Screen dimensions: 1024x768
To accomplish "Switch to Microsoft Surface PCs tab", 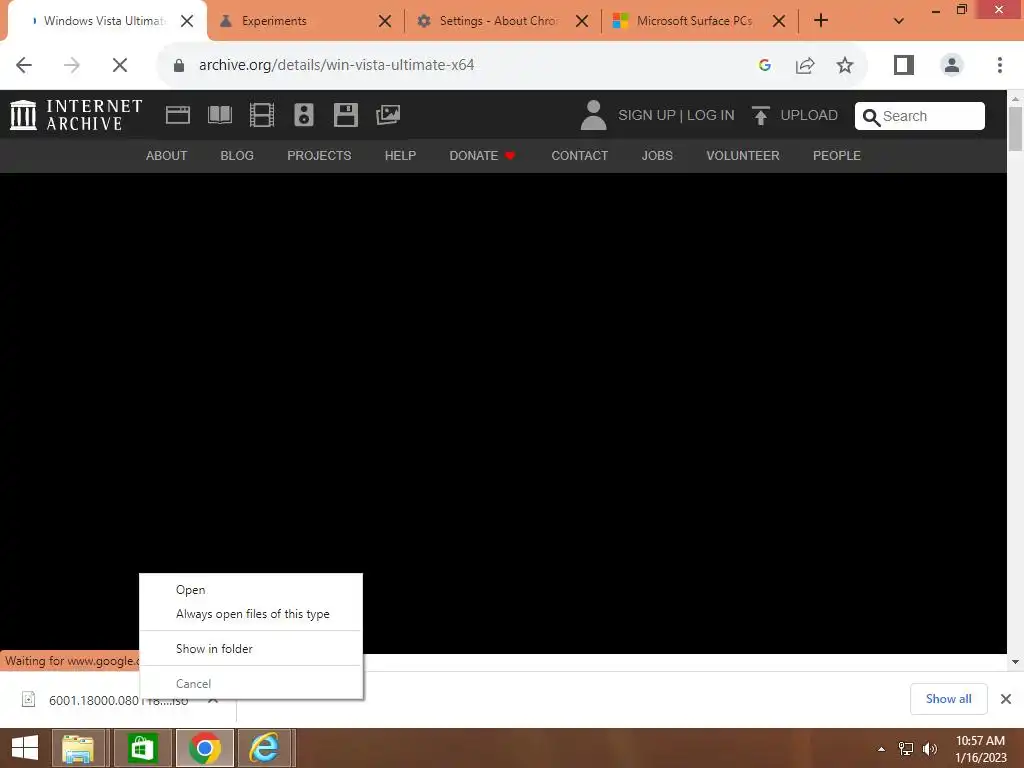I will click(699, 21).
